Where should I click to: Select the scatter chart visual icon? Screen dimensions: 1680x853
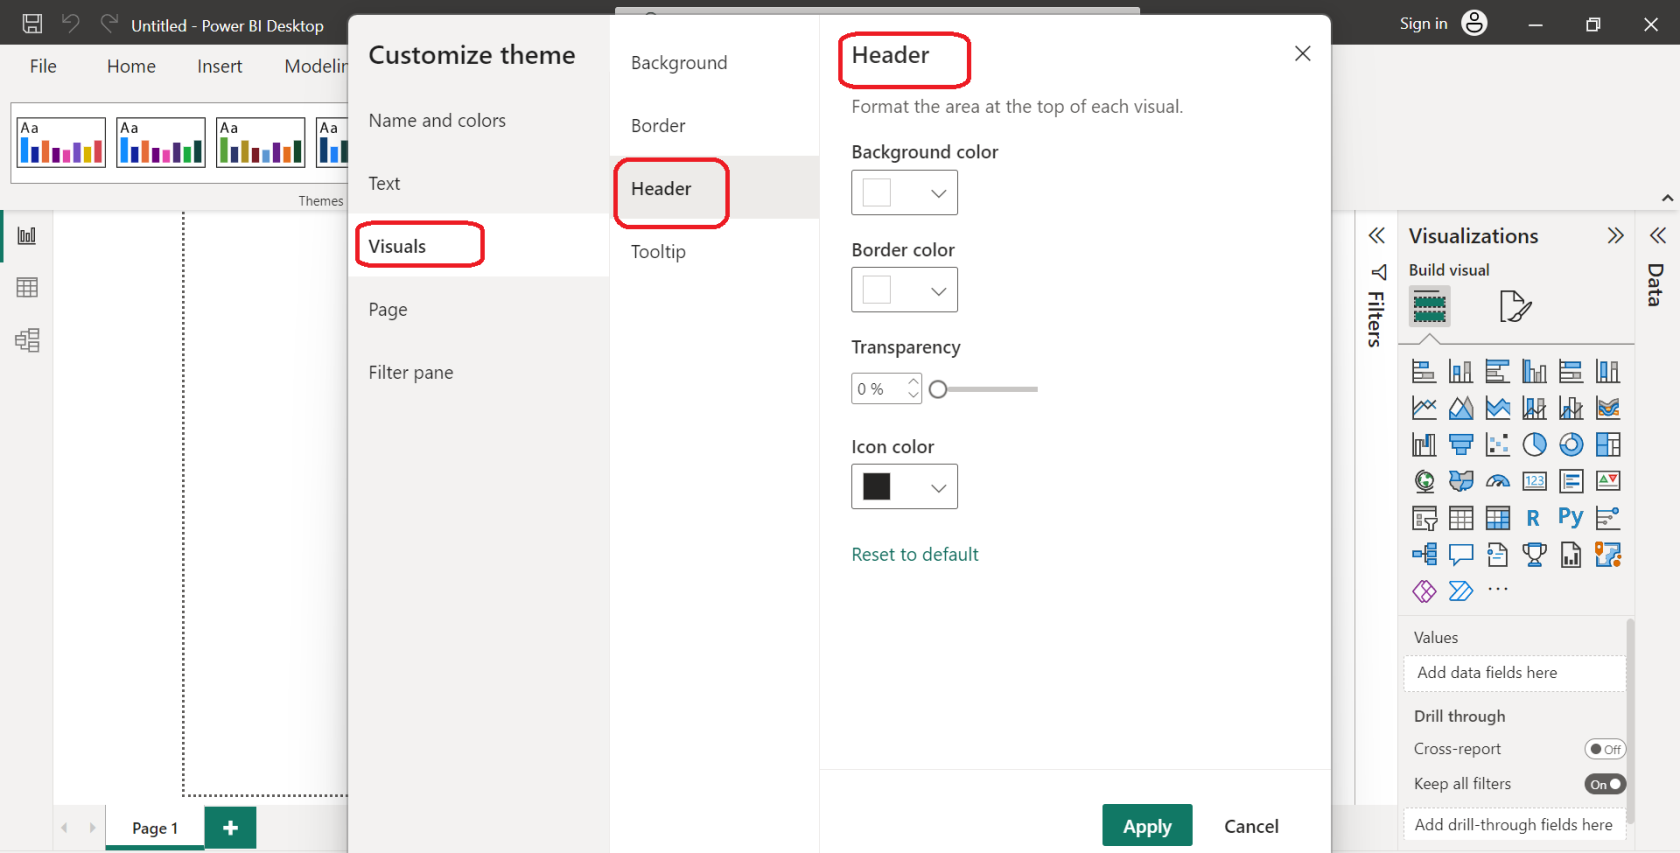1498,445
